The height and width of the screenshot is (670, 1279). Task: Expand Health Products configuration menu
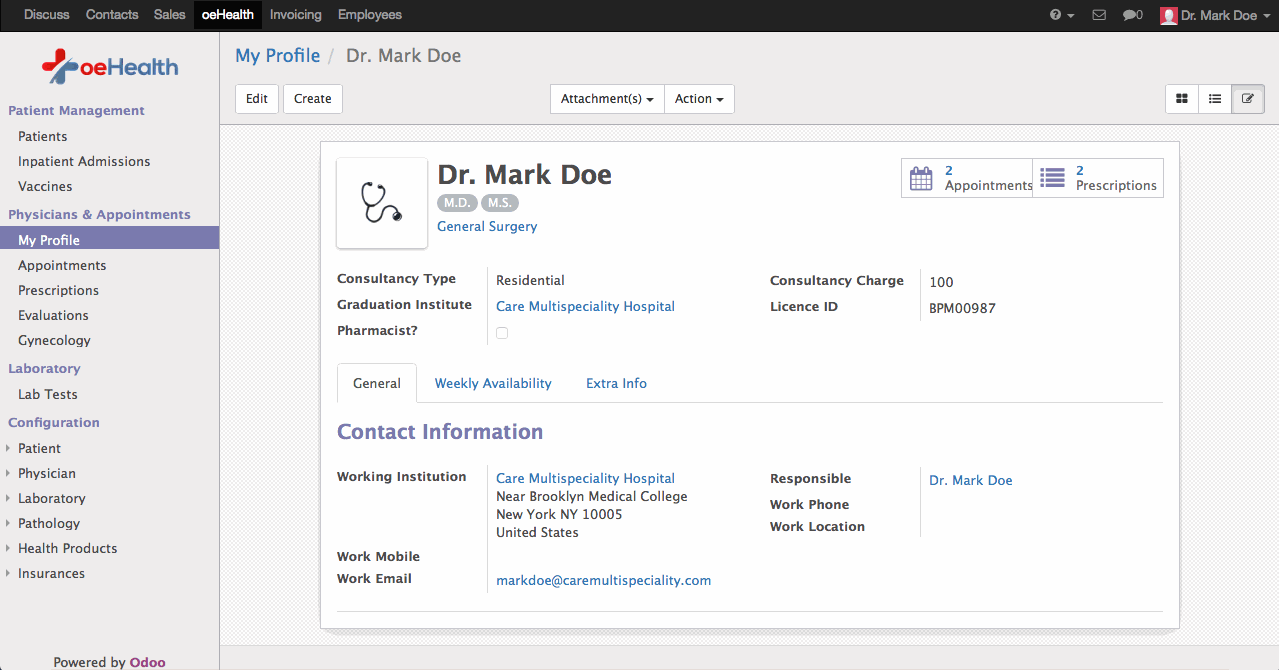pyautogui.click(x=67, y=548)
